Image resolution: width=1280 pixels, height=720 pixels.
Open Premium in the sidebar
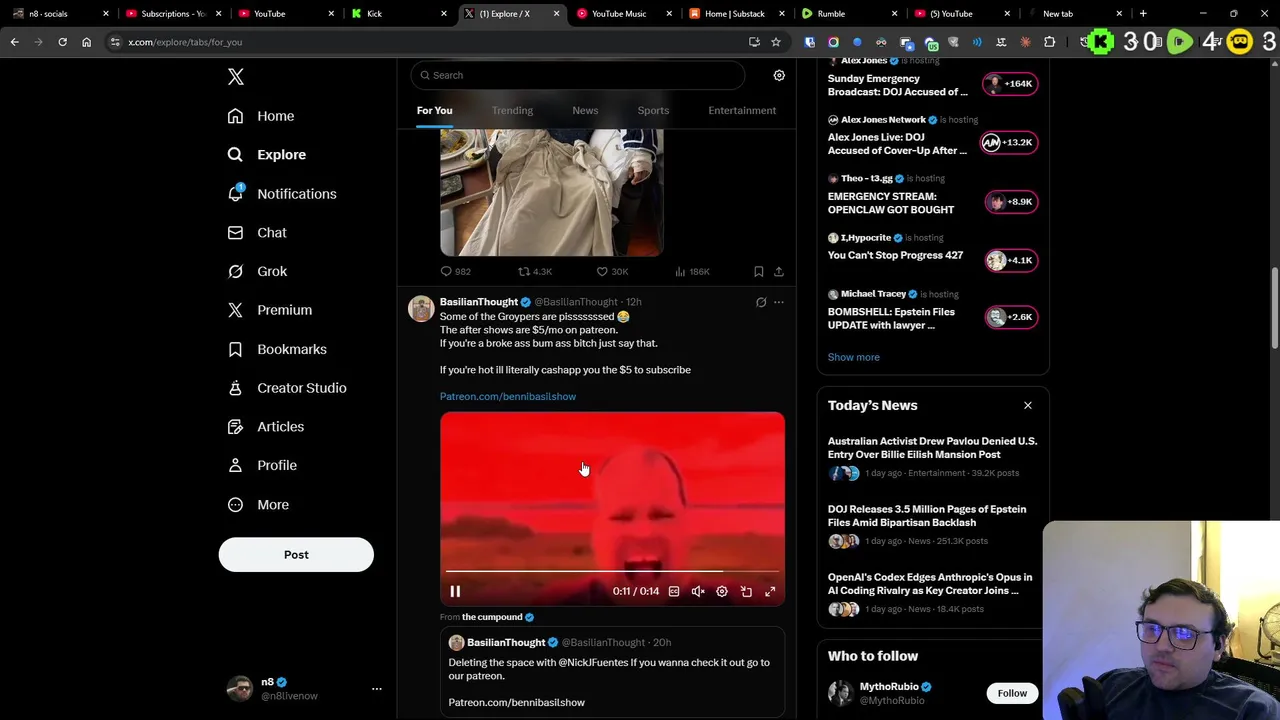point(270,310)
